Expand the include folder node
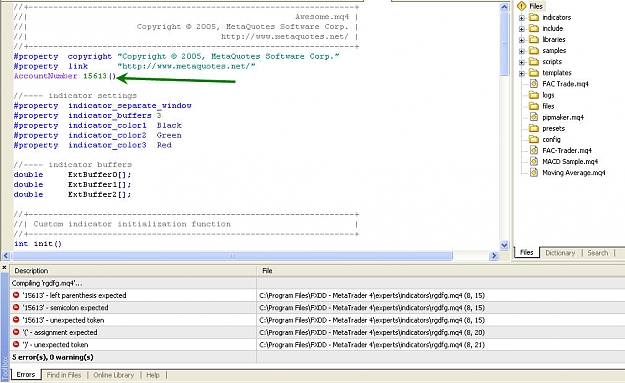 click(x=521, y=29)
